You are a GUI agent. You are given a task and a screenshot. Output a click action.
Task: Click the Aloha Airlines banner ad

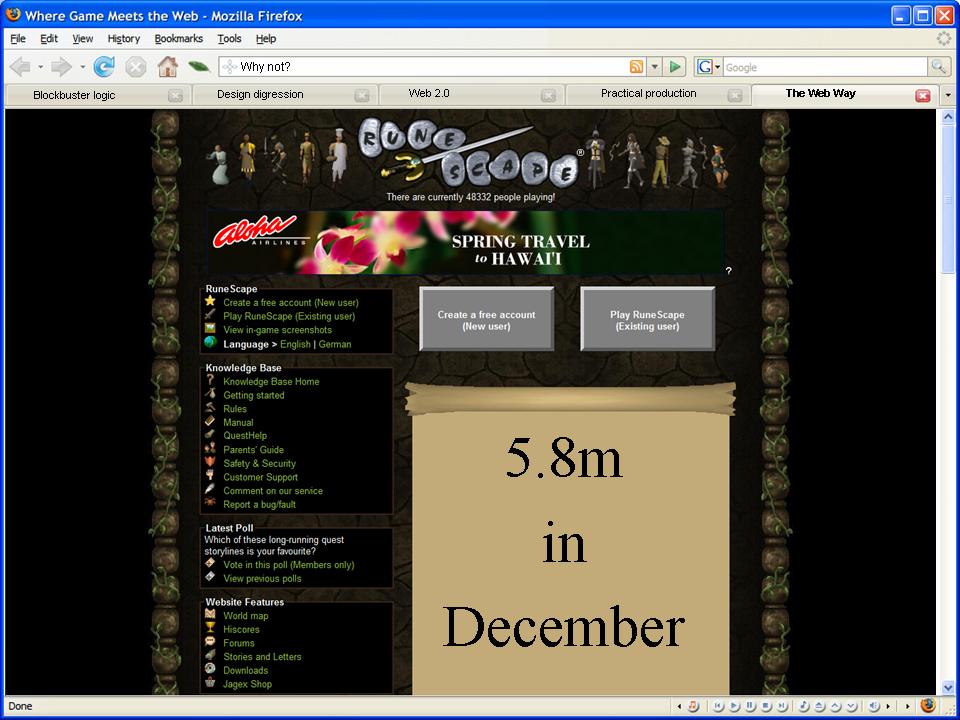coord(465,242)
